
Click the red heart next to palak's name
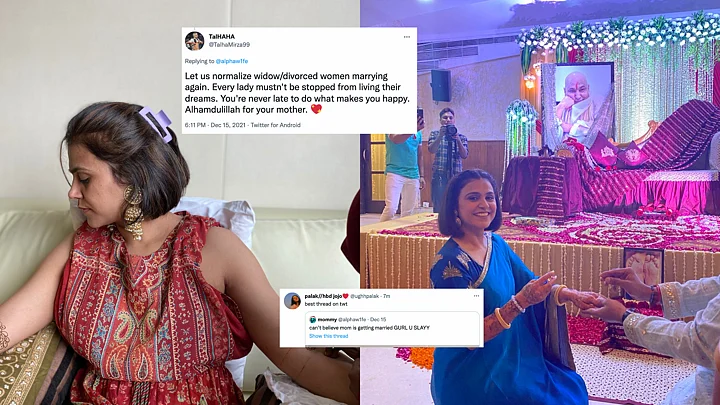(345, 296)
